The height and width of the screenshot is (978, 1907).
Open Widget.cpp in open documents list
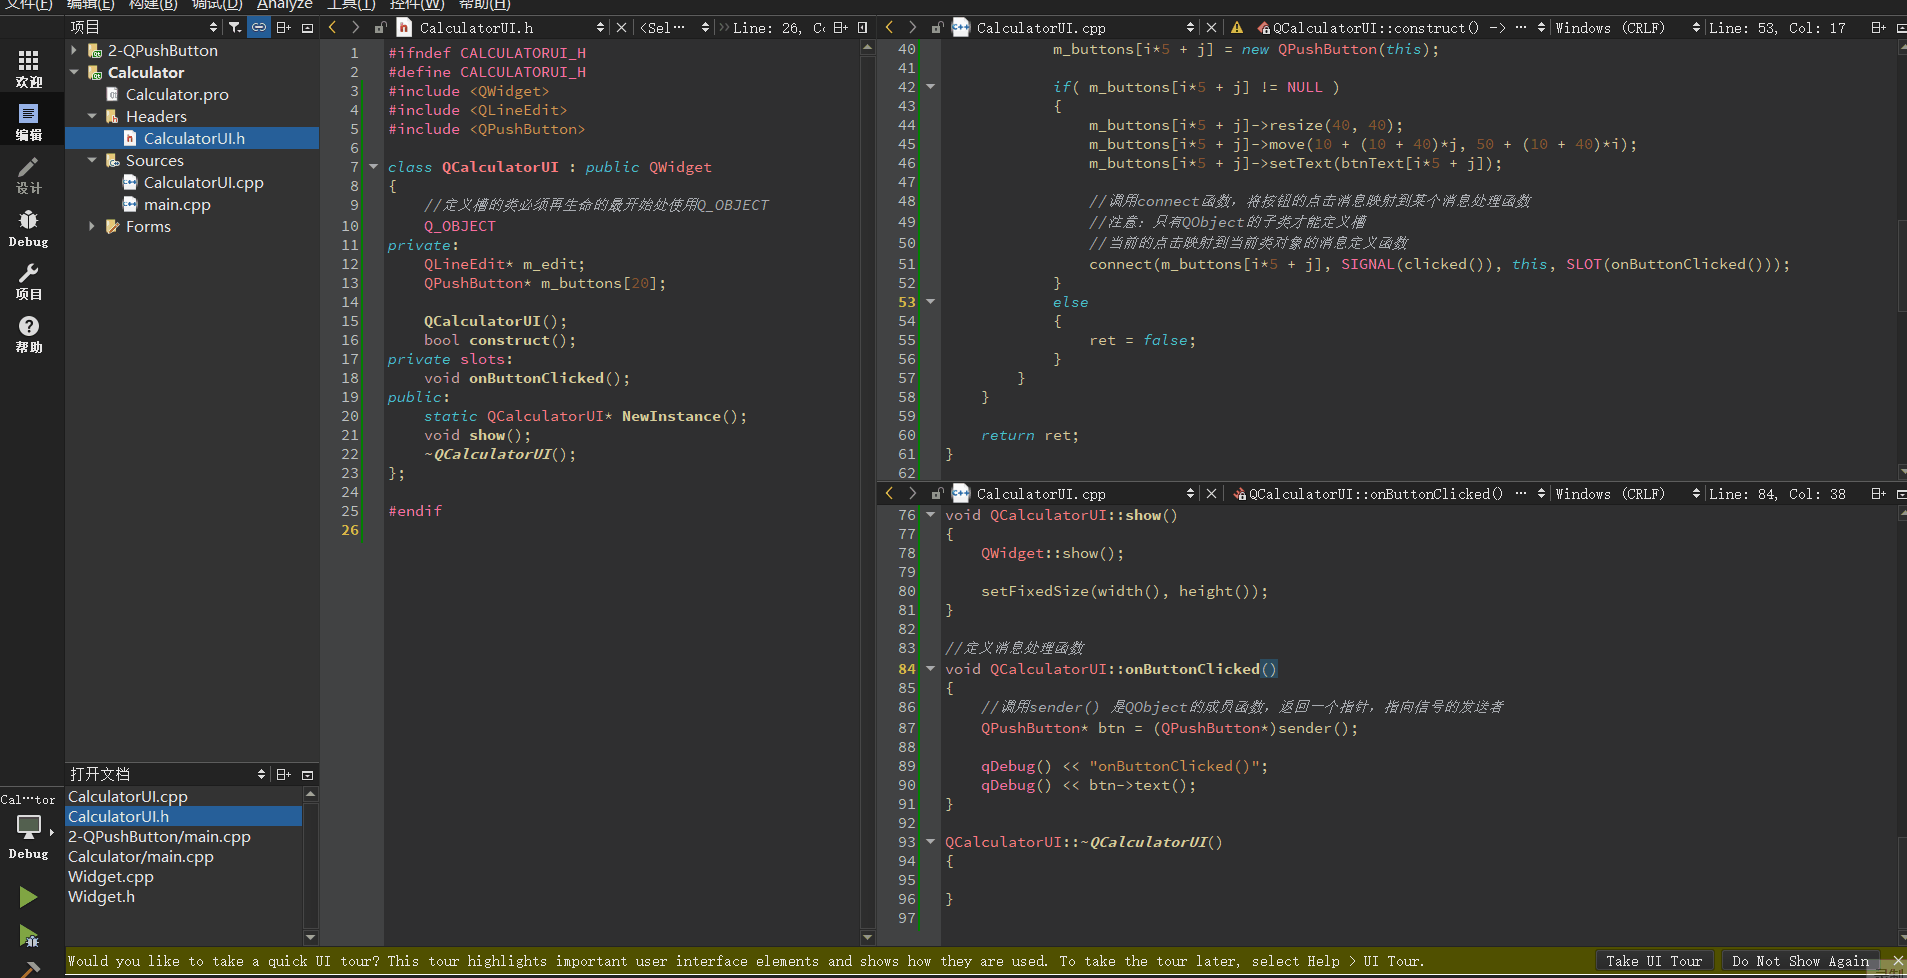(111, 876)
